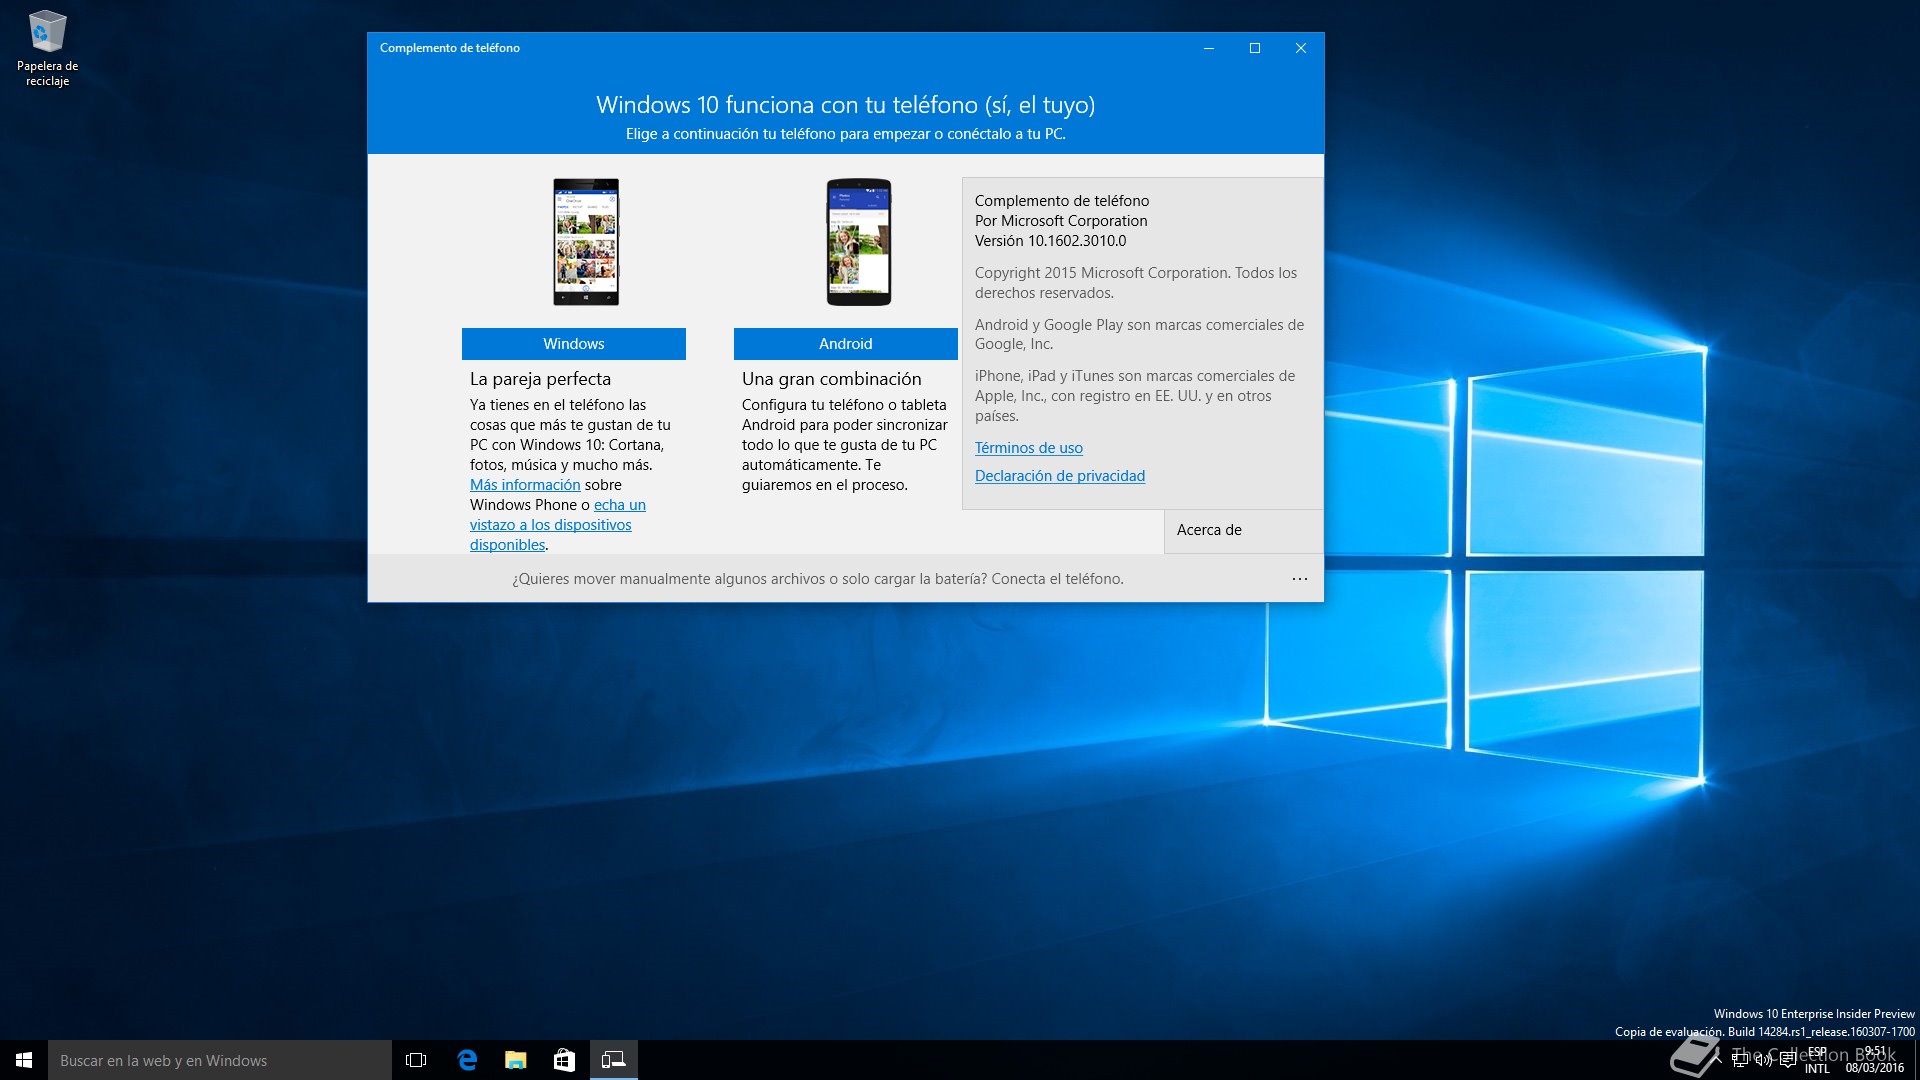The width and height of the screenshot is (1920, 1080).
Task: Click Phone Companion taskbar icon
Action: [x=613, y=1060]
